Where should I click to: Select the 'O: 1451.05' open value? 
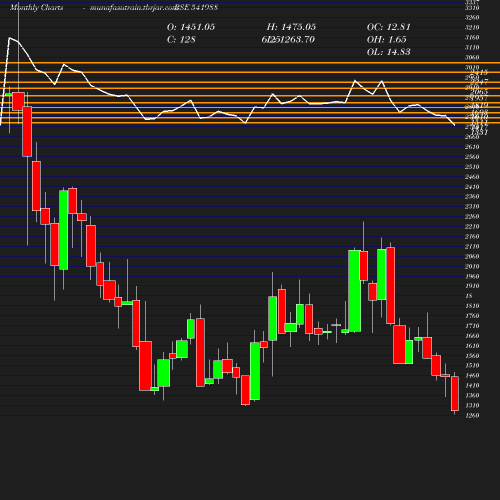pos(191,27)
